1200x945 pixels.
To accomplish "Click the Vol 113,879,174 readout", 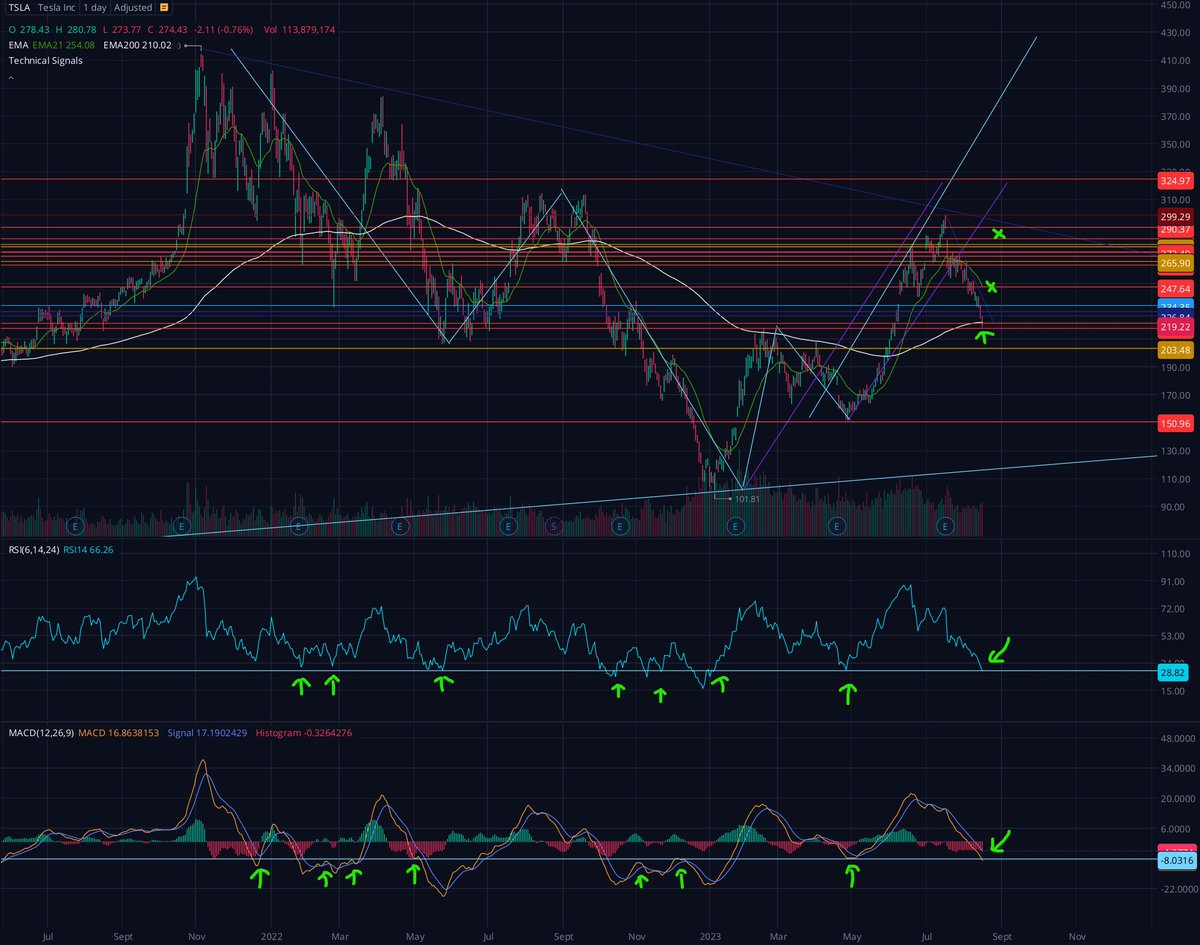I will [x=299, y=30].
